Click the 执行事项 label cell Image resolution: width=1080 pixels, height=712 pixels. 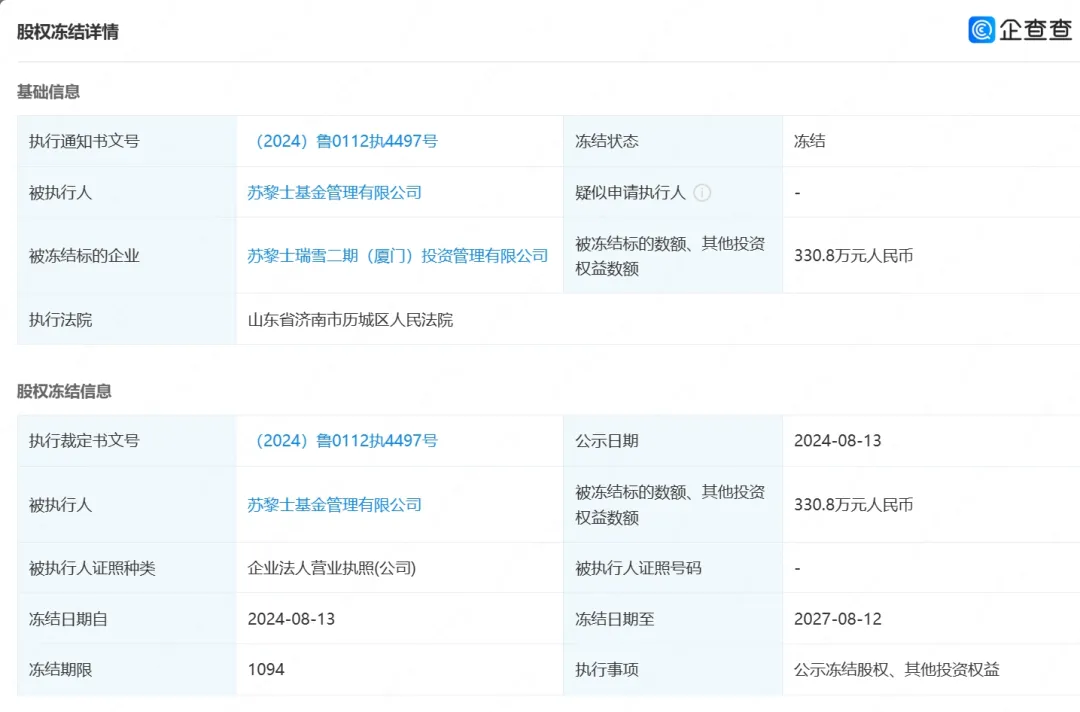[x=673, y=669]
